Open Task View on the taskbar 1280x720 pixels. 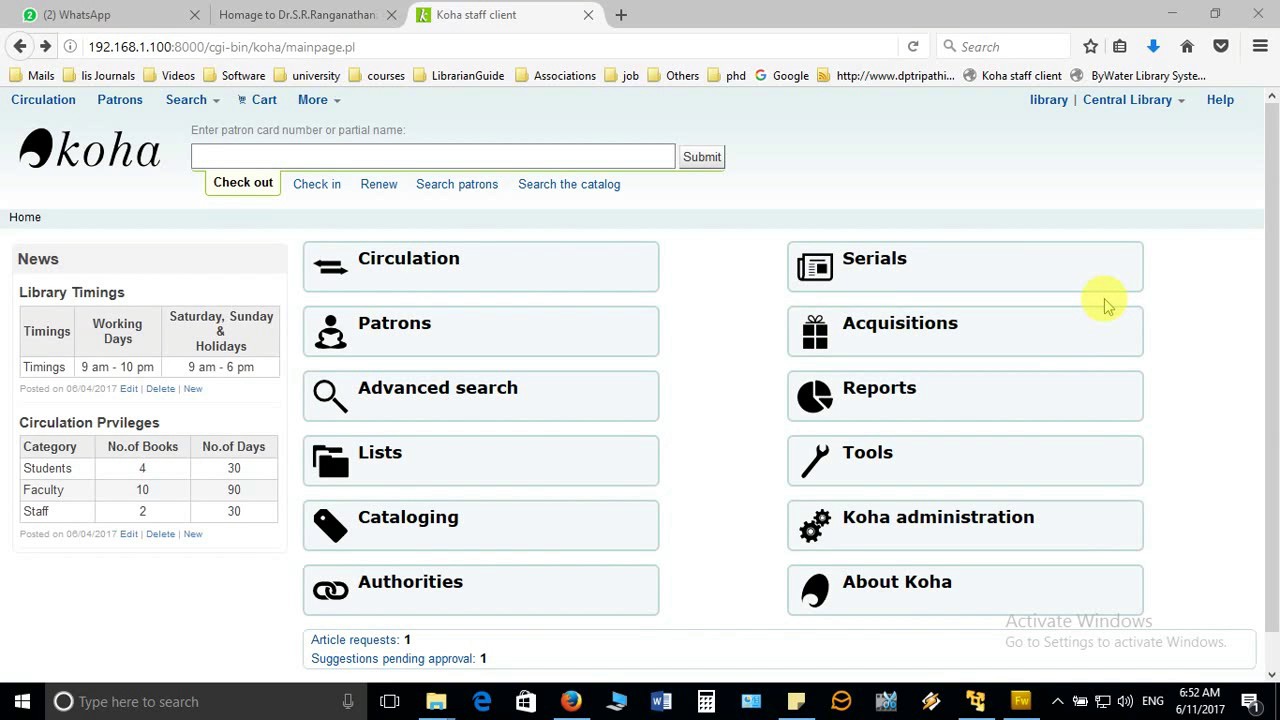390,701
